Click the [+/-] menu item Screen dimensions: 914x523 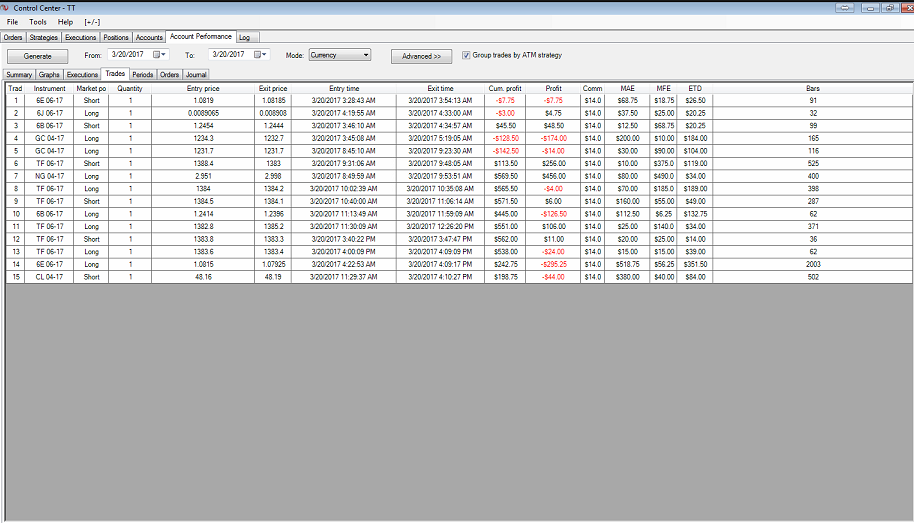coord(92,22)
